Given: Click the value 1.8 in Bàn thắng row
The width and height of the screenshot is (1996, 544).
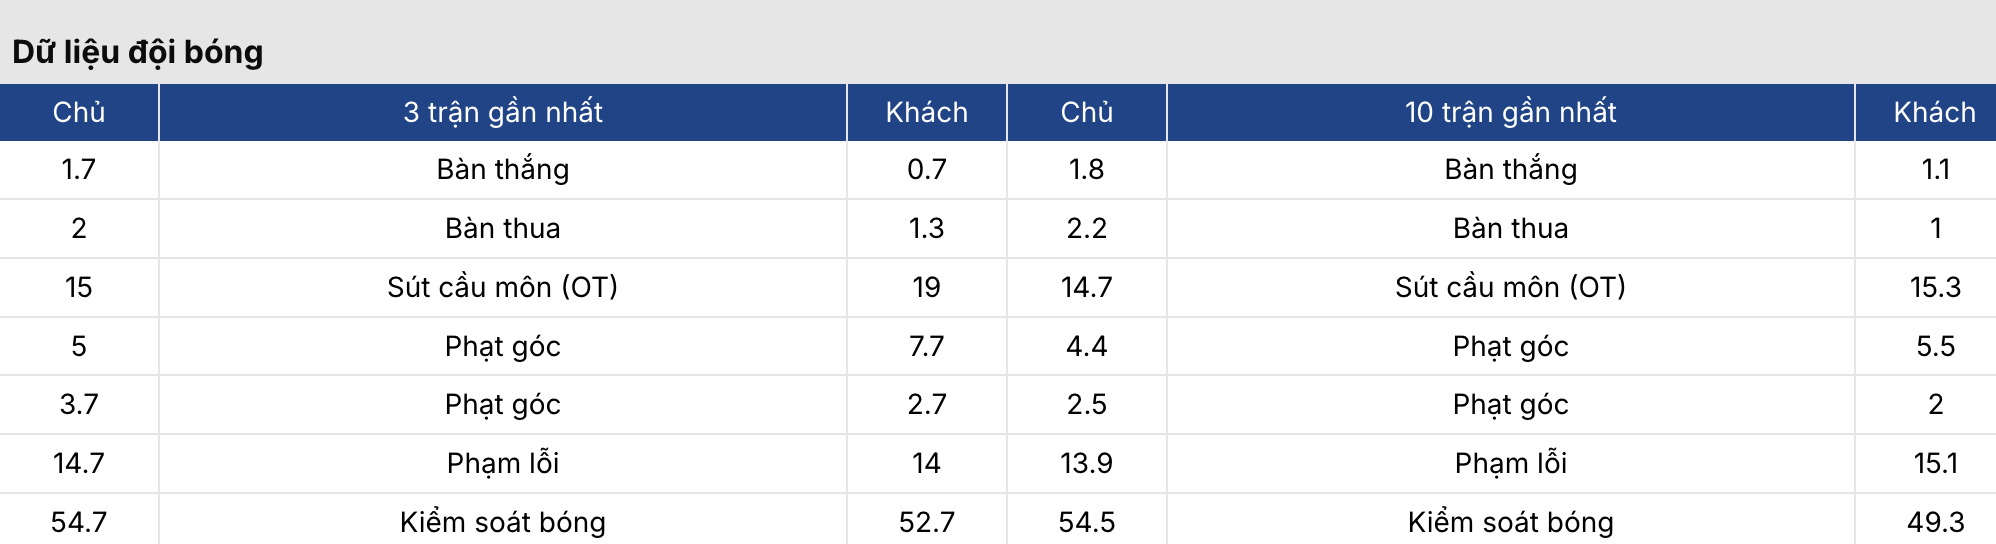Looking at the screenshot, I should 1086,170.
